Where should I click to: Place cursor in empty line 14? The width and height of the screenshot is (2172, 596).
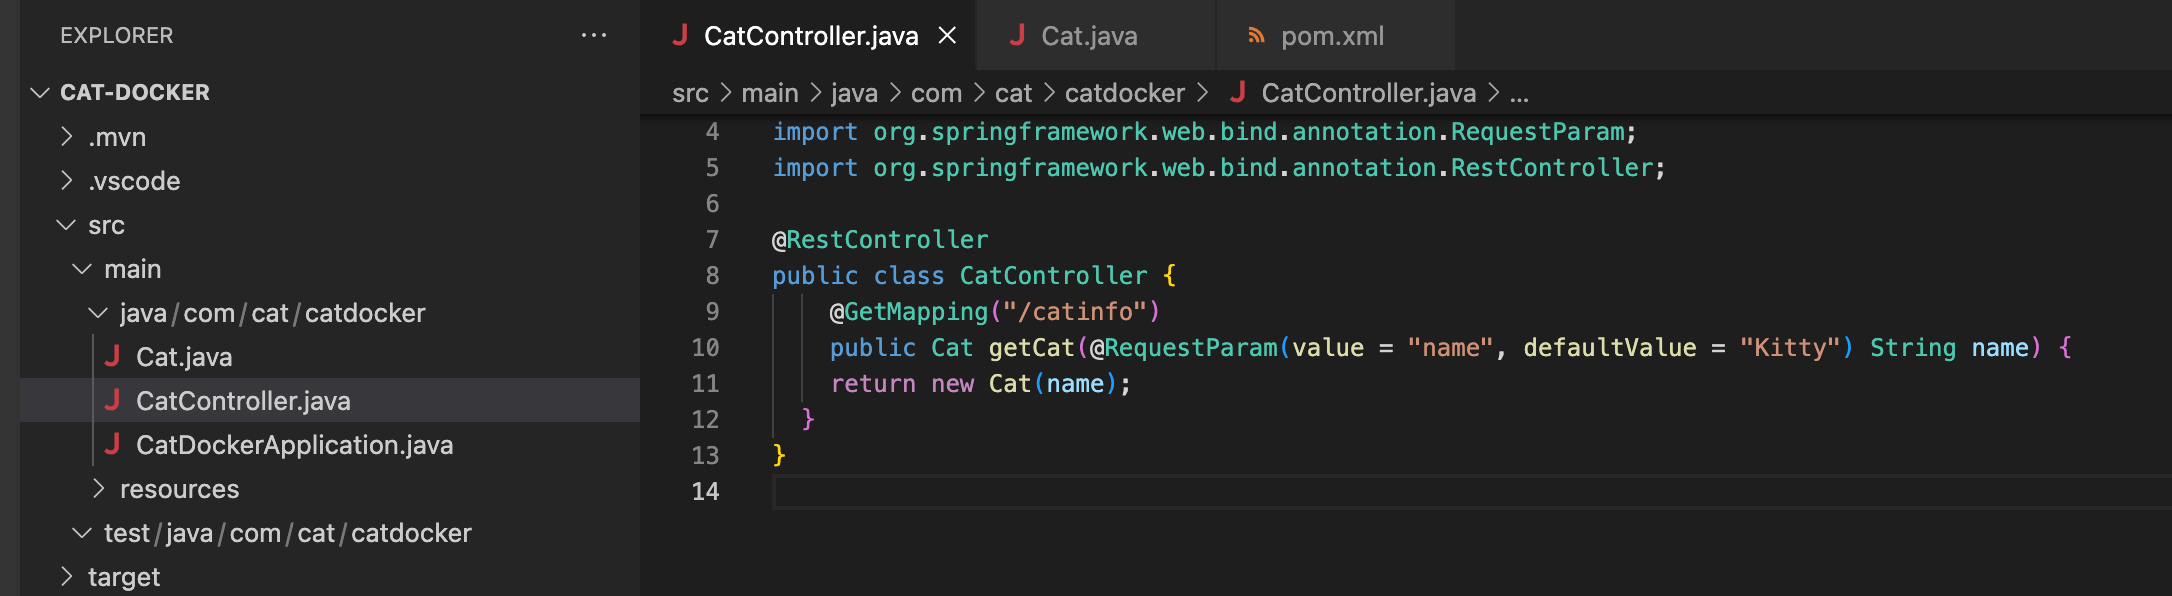(1472, 491)
